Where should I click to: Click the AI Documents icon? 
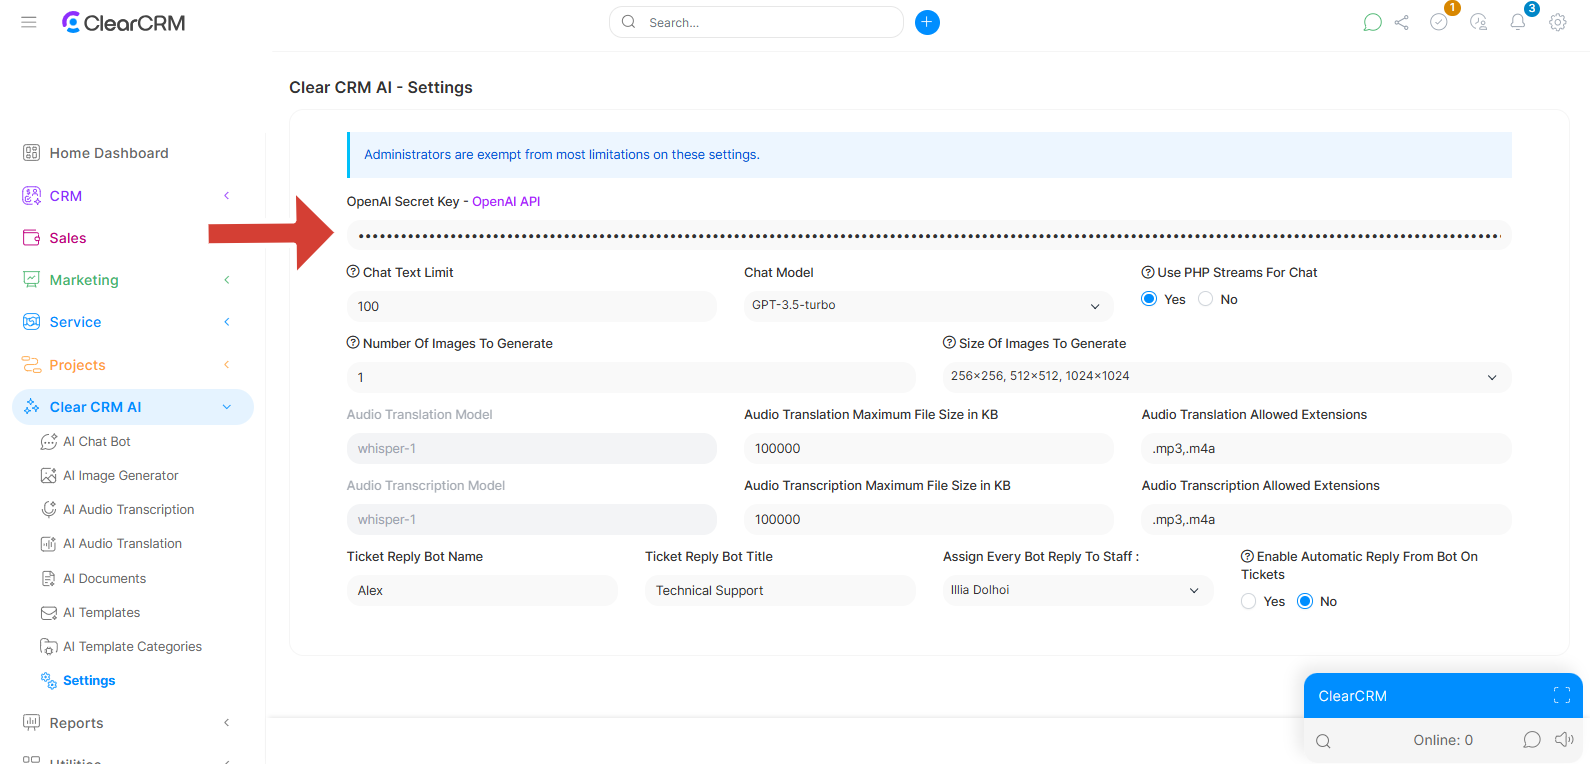pyautogui.click(x=48, y=579)
